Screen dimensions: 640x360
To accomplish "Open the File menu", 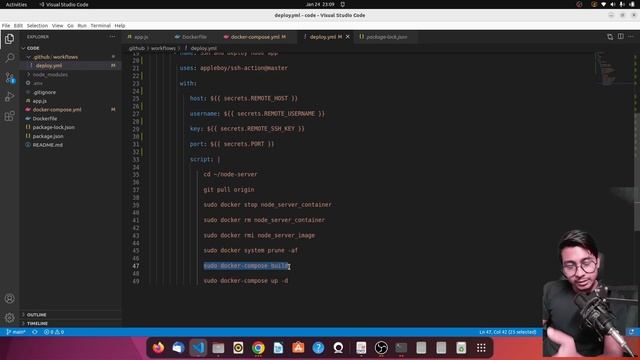I will coord(6,25).
